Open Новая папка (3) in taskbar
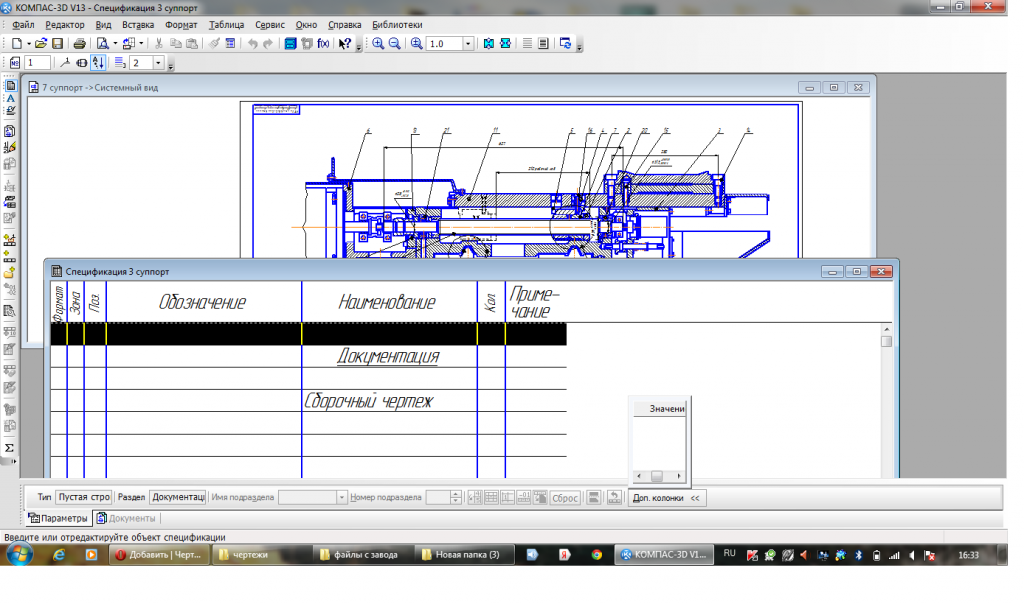 [465, 554]
